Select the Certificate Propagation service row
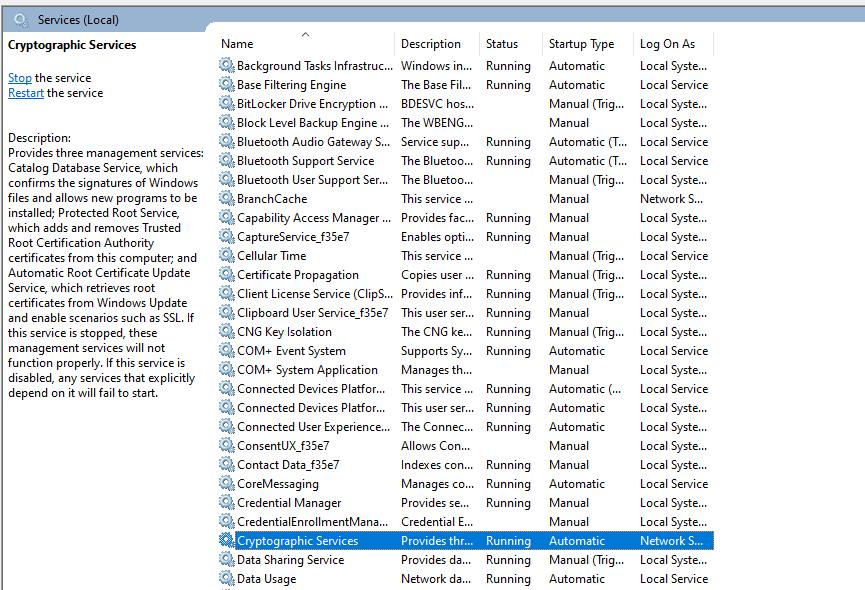The height and width of the screenshot is (590, 865). point(298,275)
